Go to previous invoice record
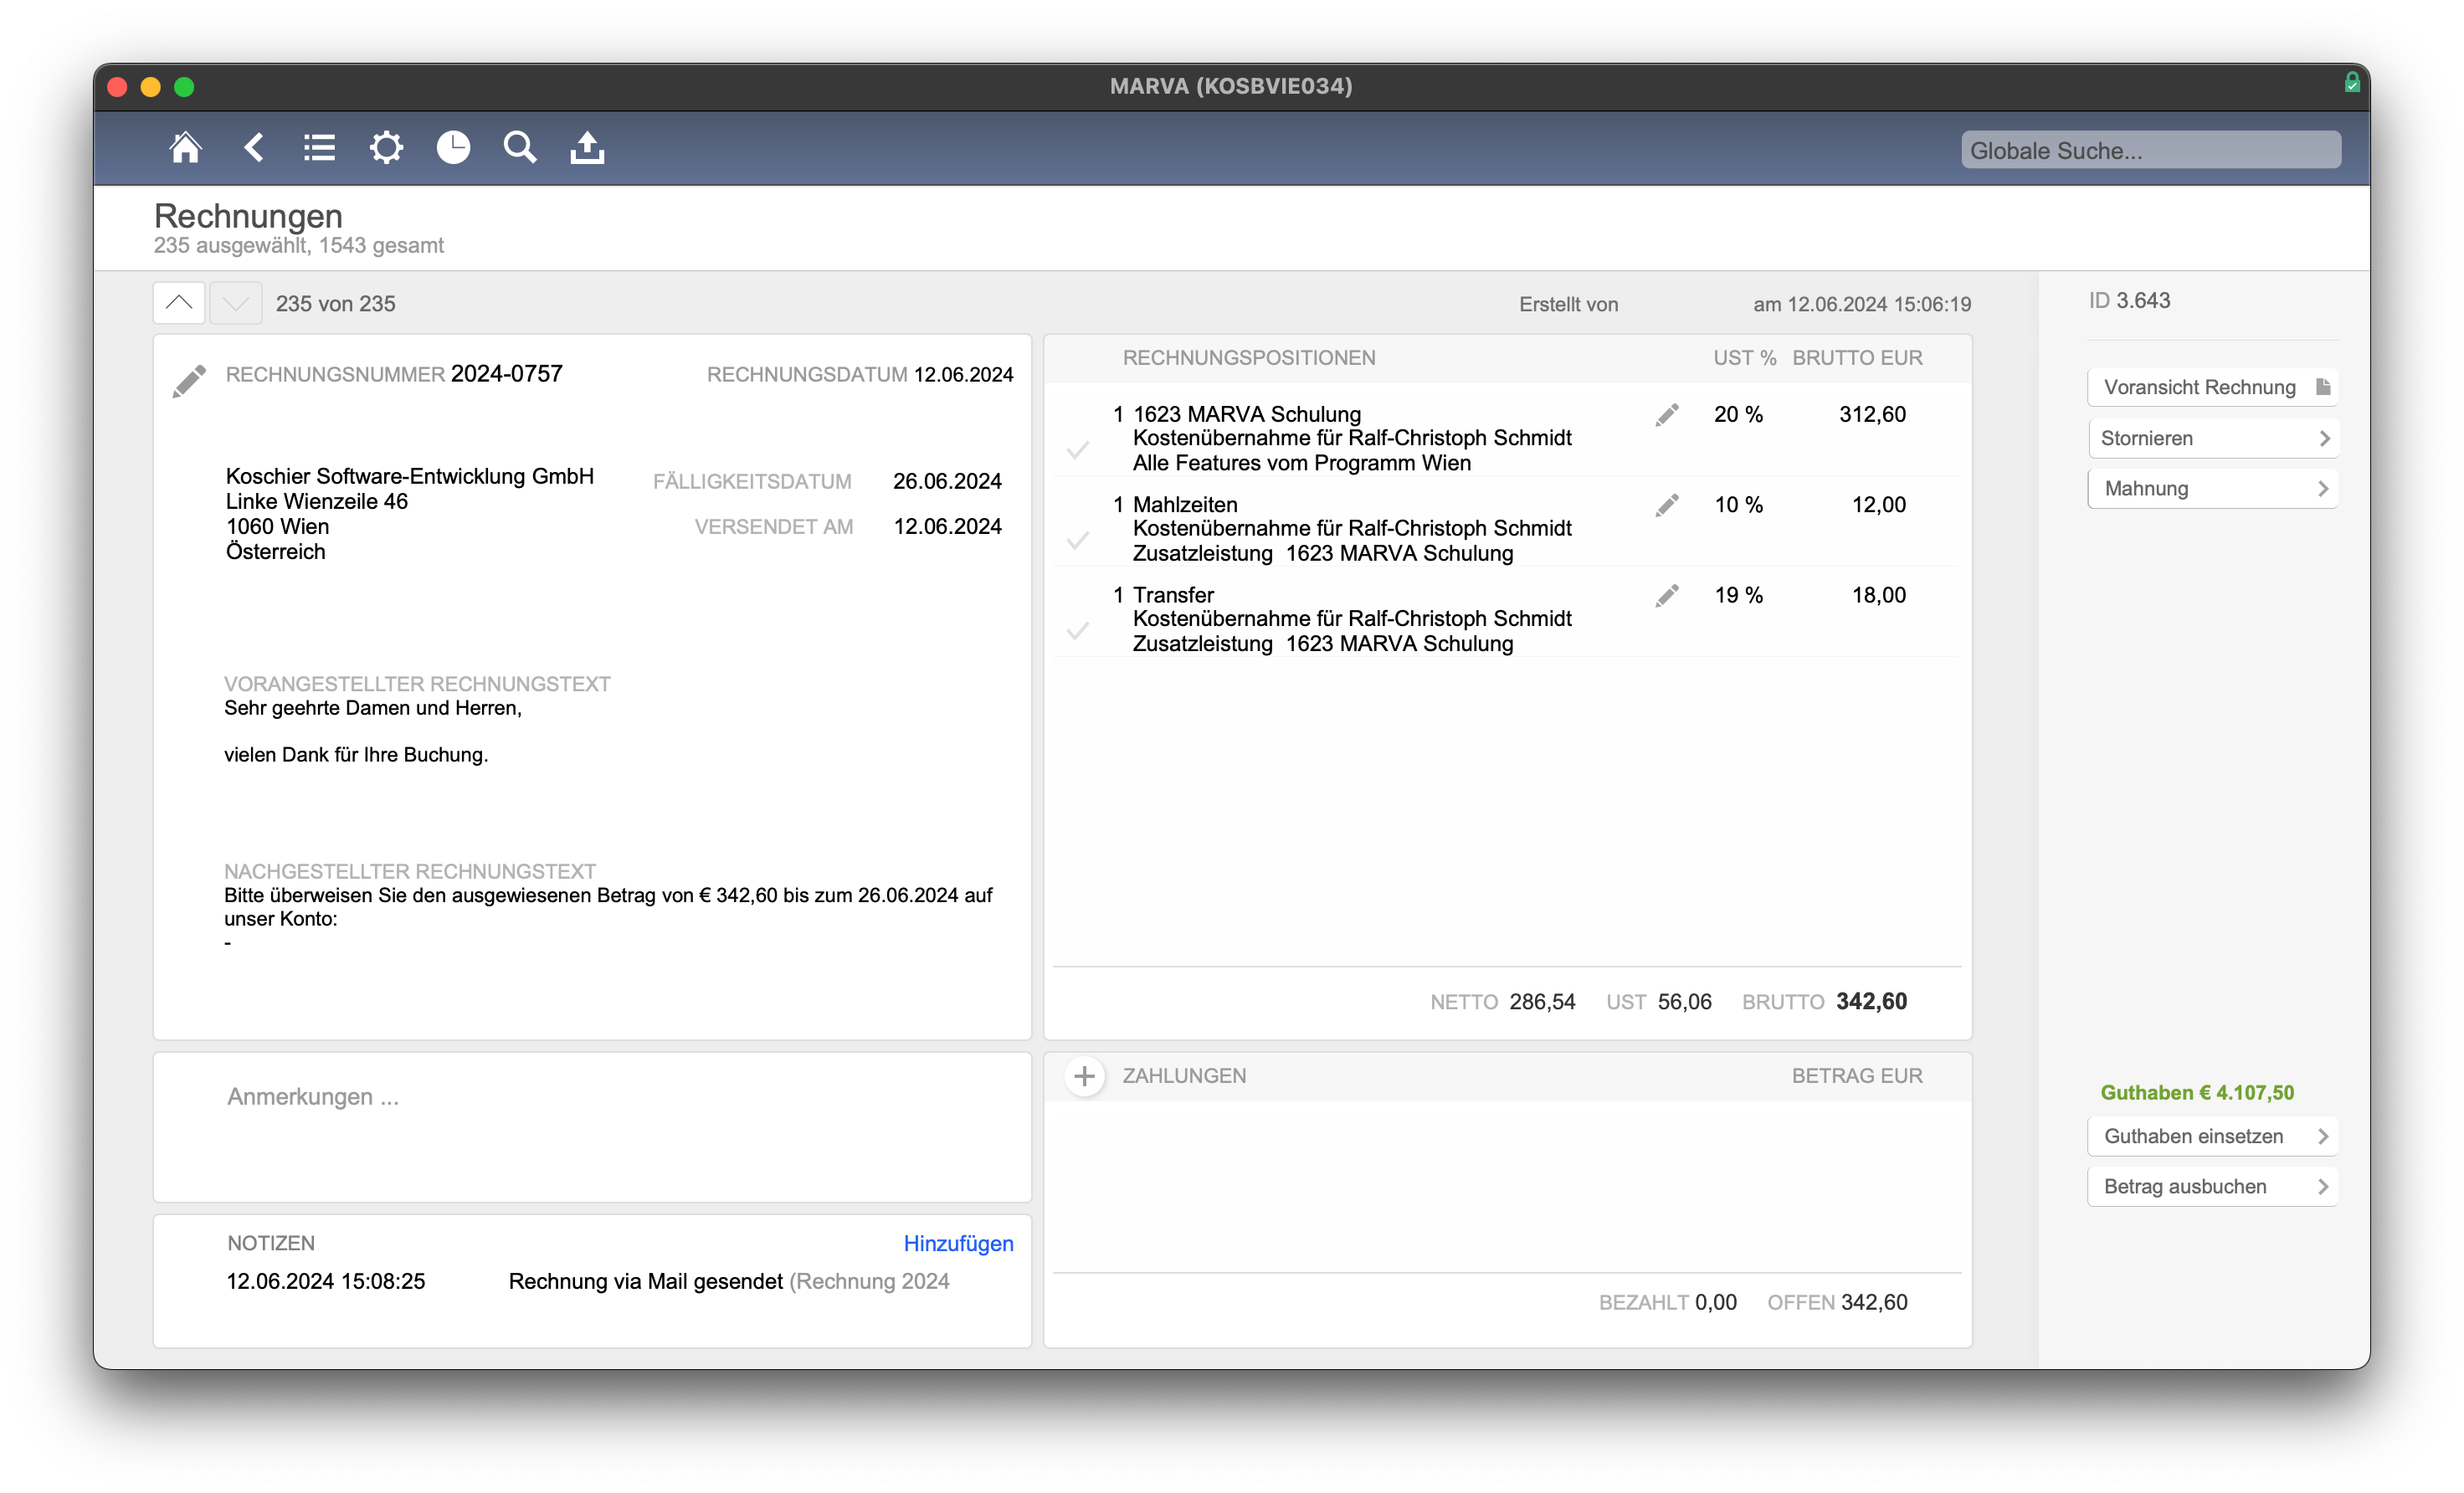This screenshot has width=2464, height=1493. click(x=179, y=303)
